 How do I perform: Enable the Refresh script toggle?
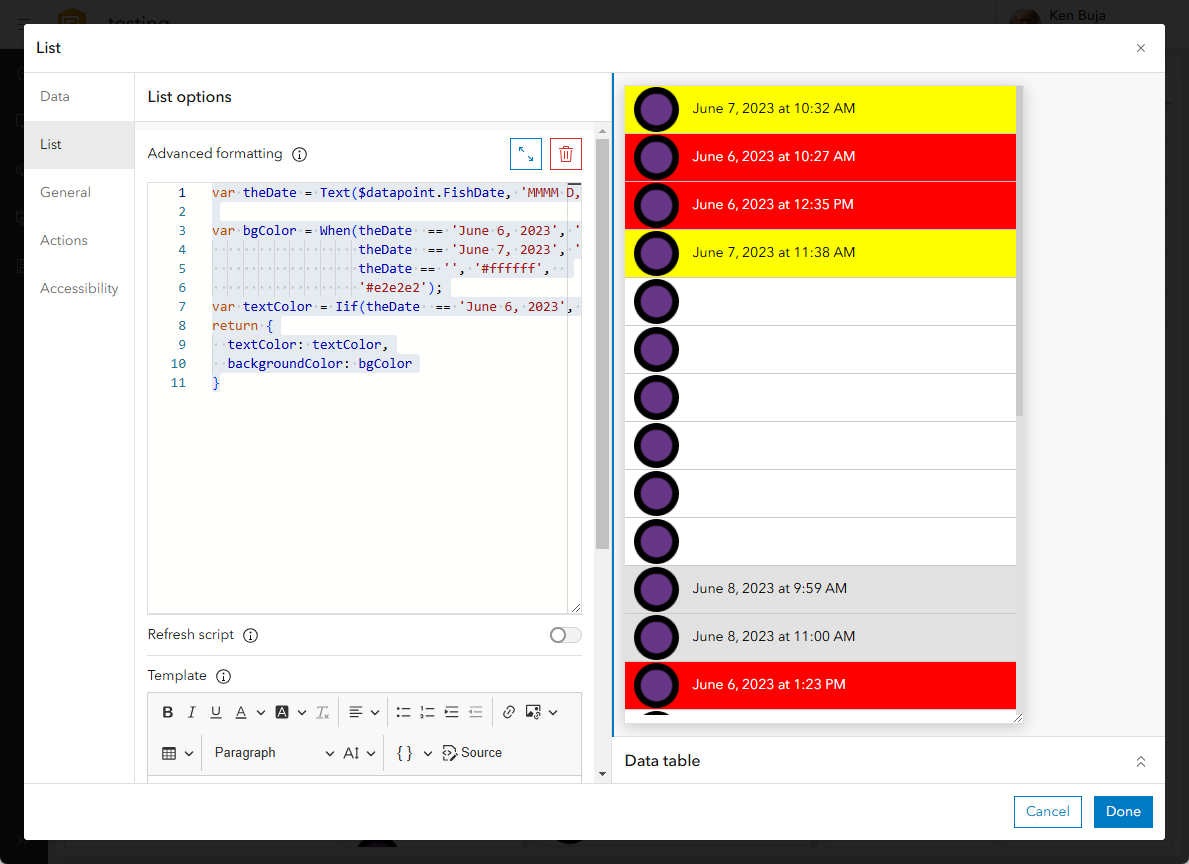(x=564, y=635)
